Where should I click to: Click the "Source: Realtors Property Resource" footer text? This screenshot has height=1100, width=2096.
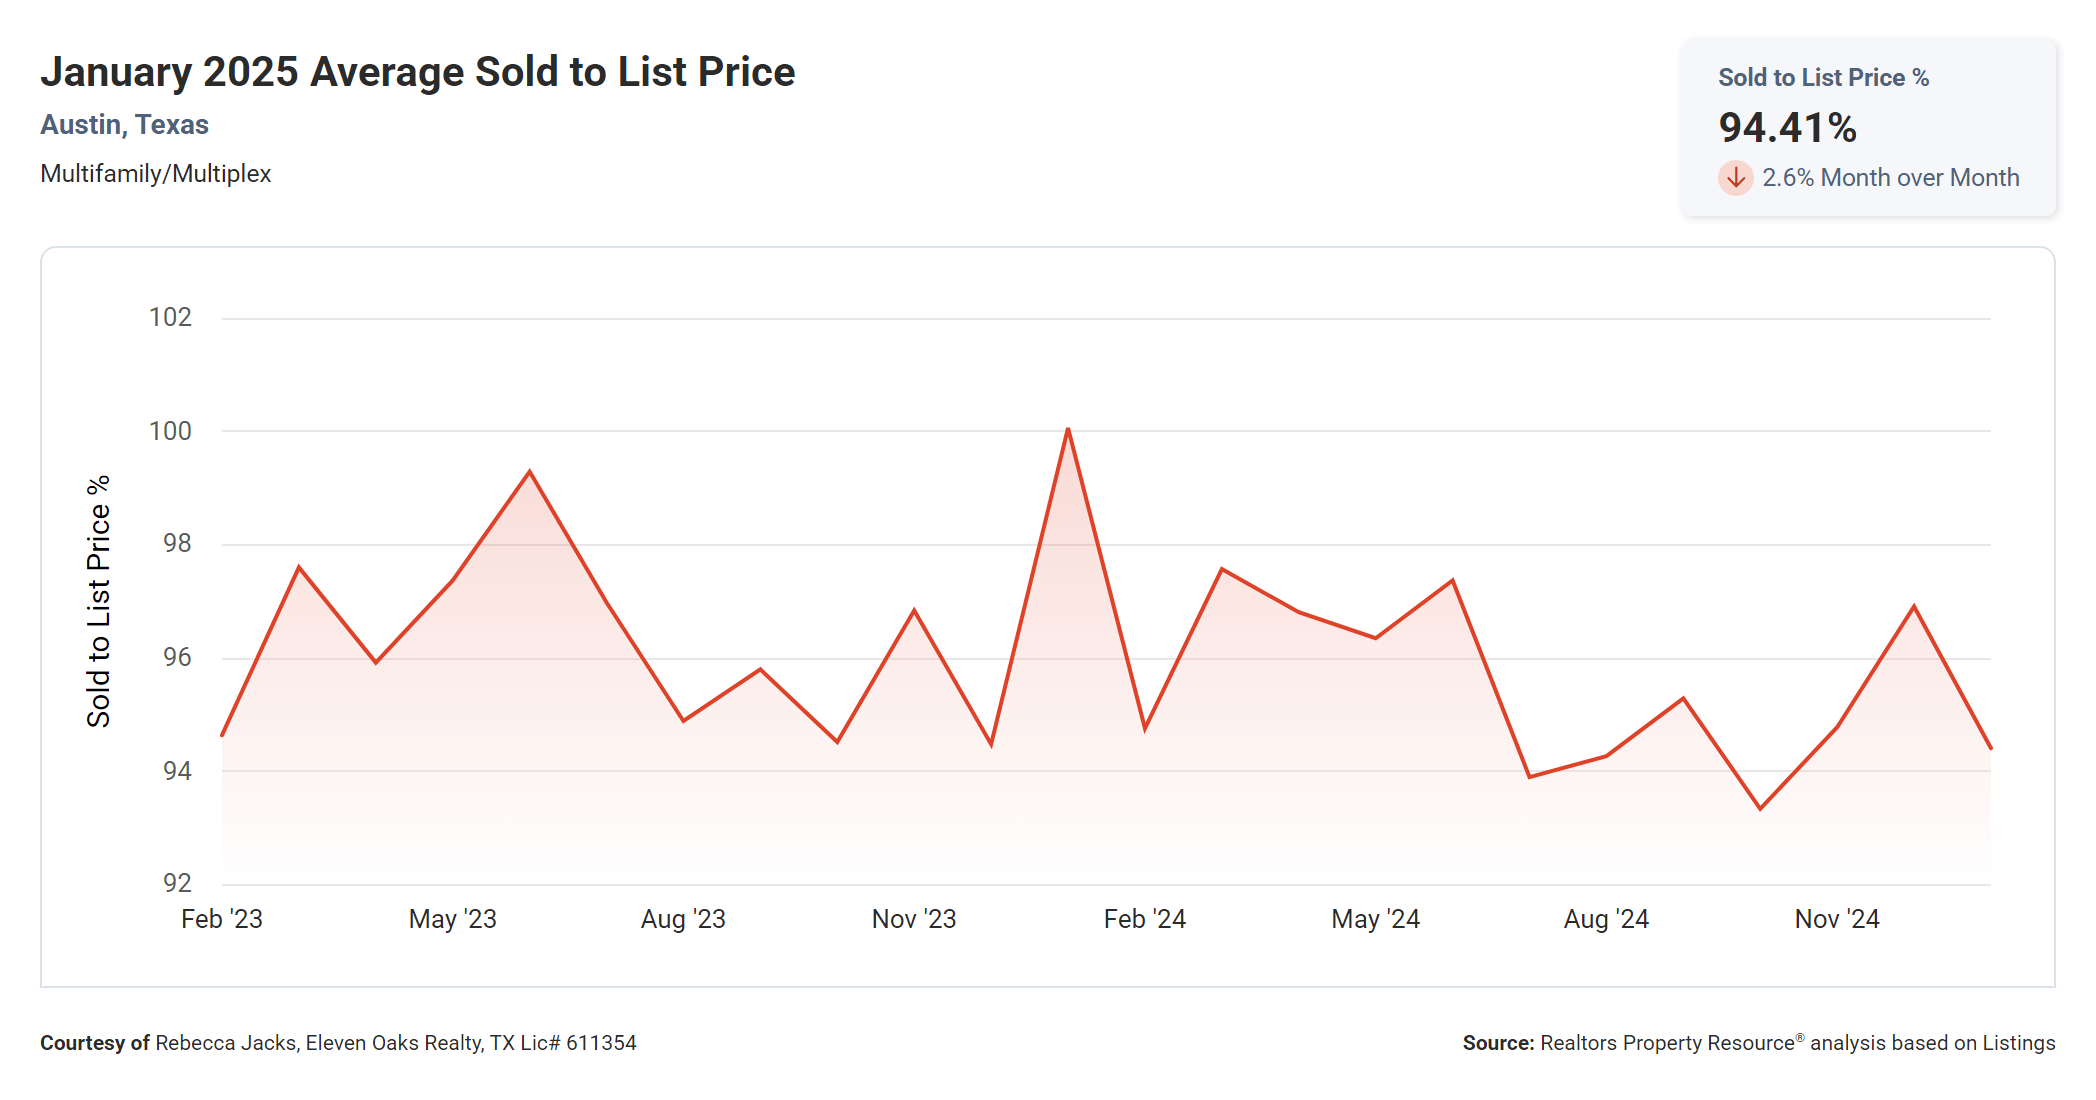pyautogui.click(x=1758, y=1043)
